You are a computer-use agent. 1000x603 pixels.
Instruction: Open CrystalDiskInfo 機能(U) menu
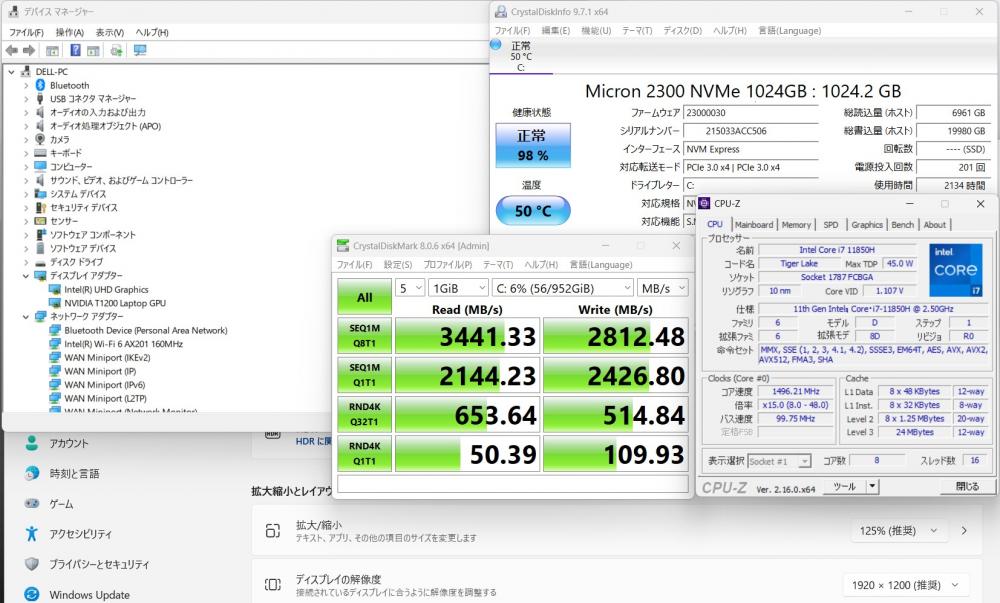click(x=596, y=31)
